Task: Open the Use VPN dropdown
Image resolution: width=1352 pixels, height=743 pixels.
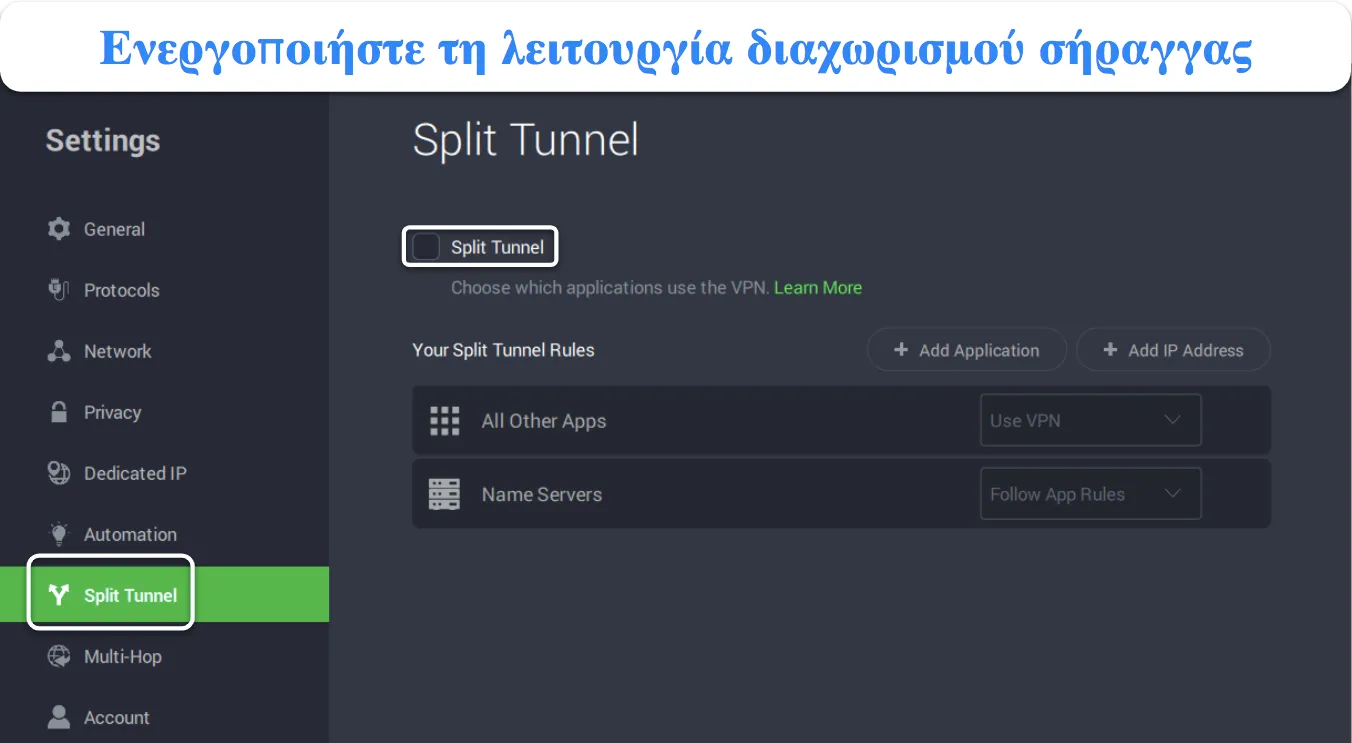Action: pyautogui.click(x=1090, y=420)
